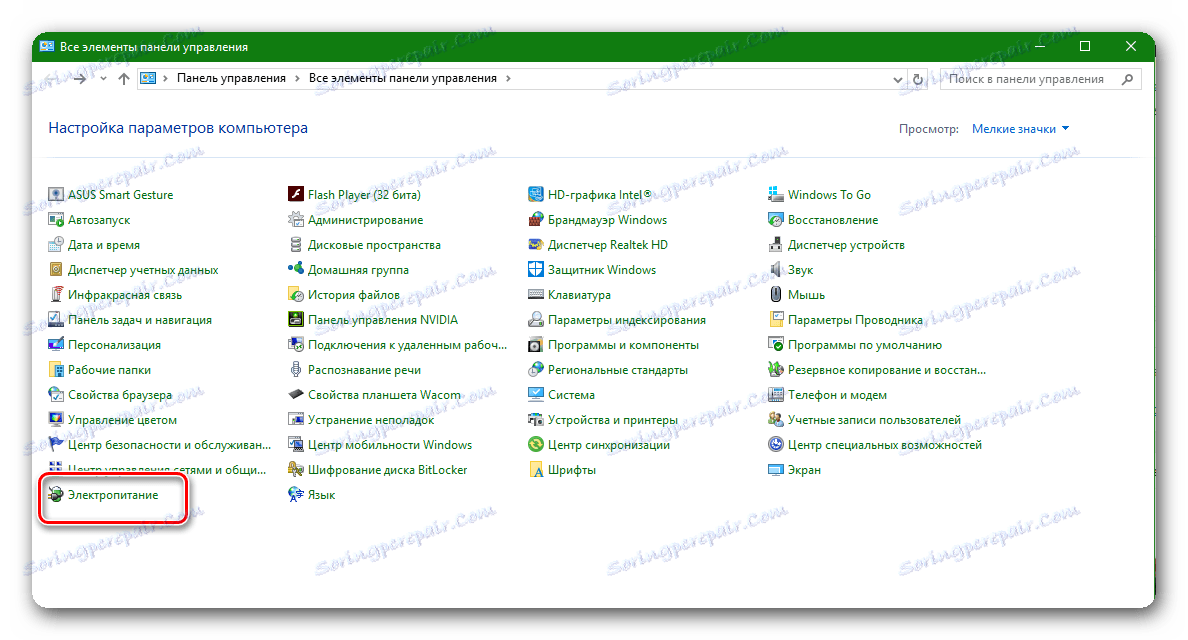Click the Все элементы панели управления breadcrumb
The width and height of the screenshot is (1188, 640).
(402, 78)
